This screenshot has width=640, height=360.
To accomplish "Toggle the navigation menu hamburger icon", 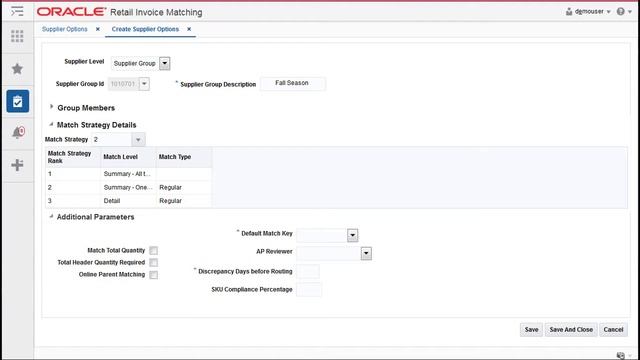I will tap(17, 11).
